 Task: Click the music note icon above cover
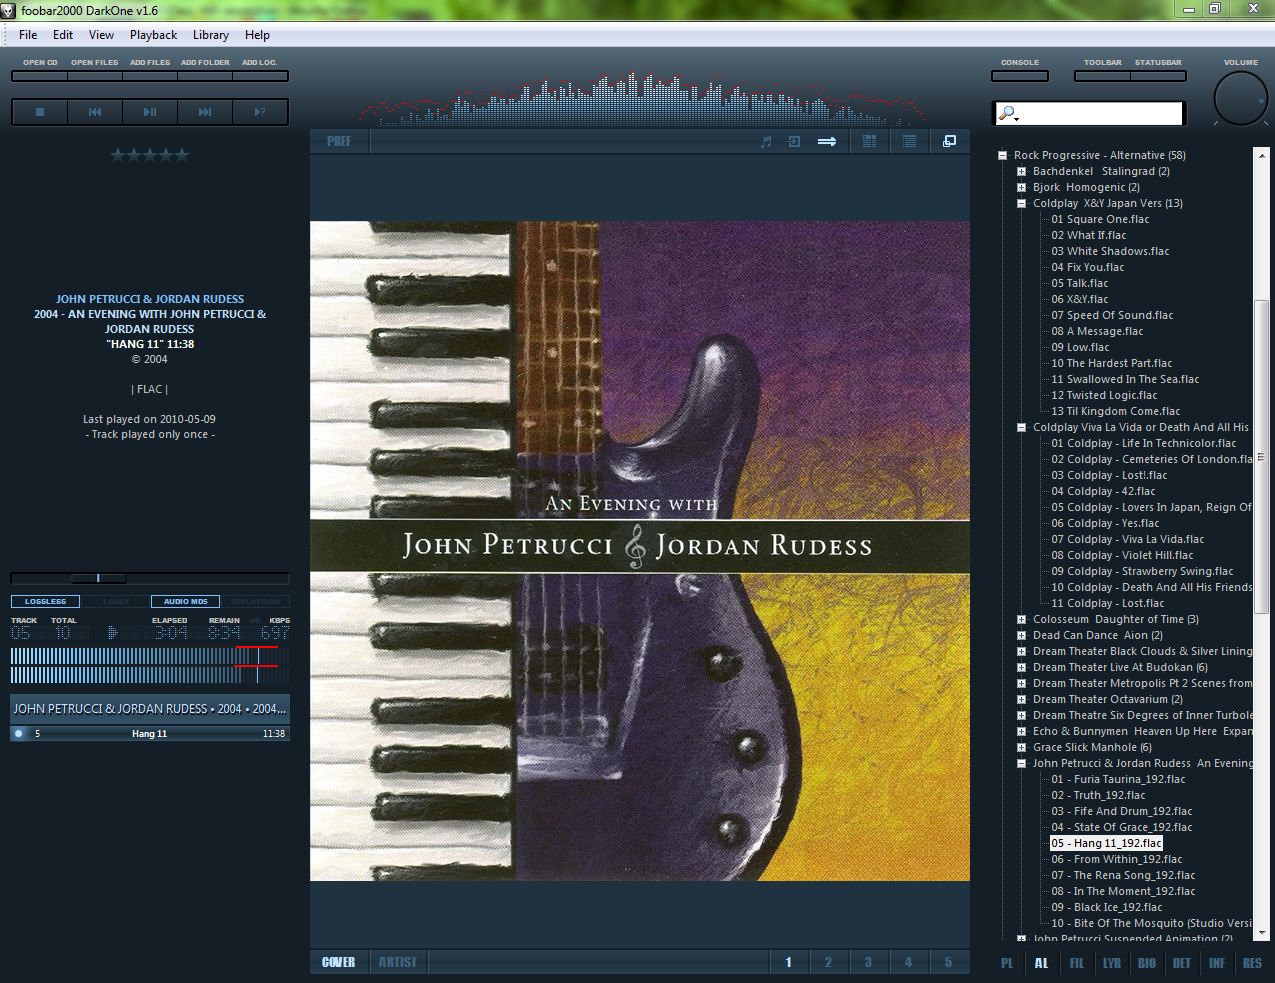point(766,141)
